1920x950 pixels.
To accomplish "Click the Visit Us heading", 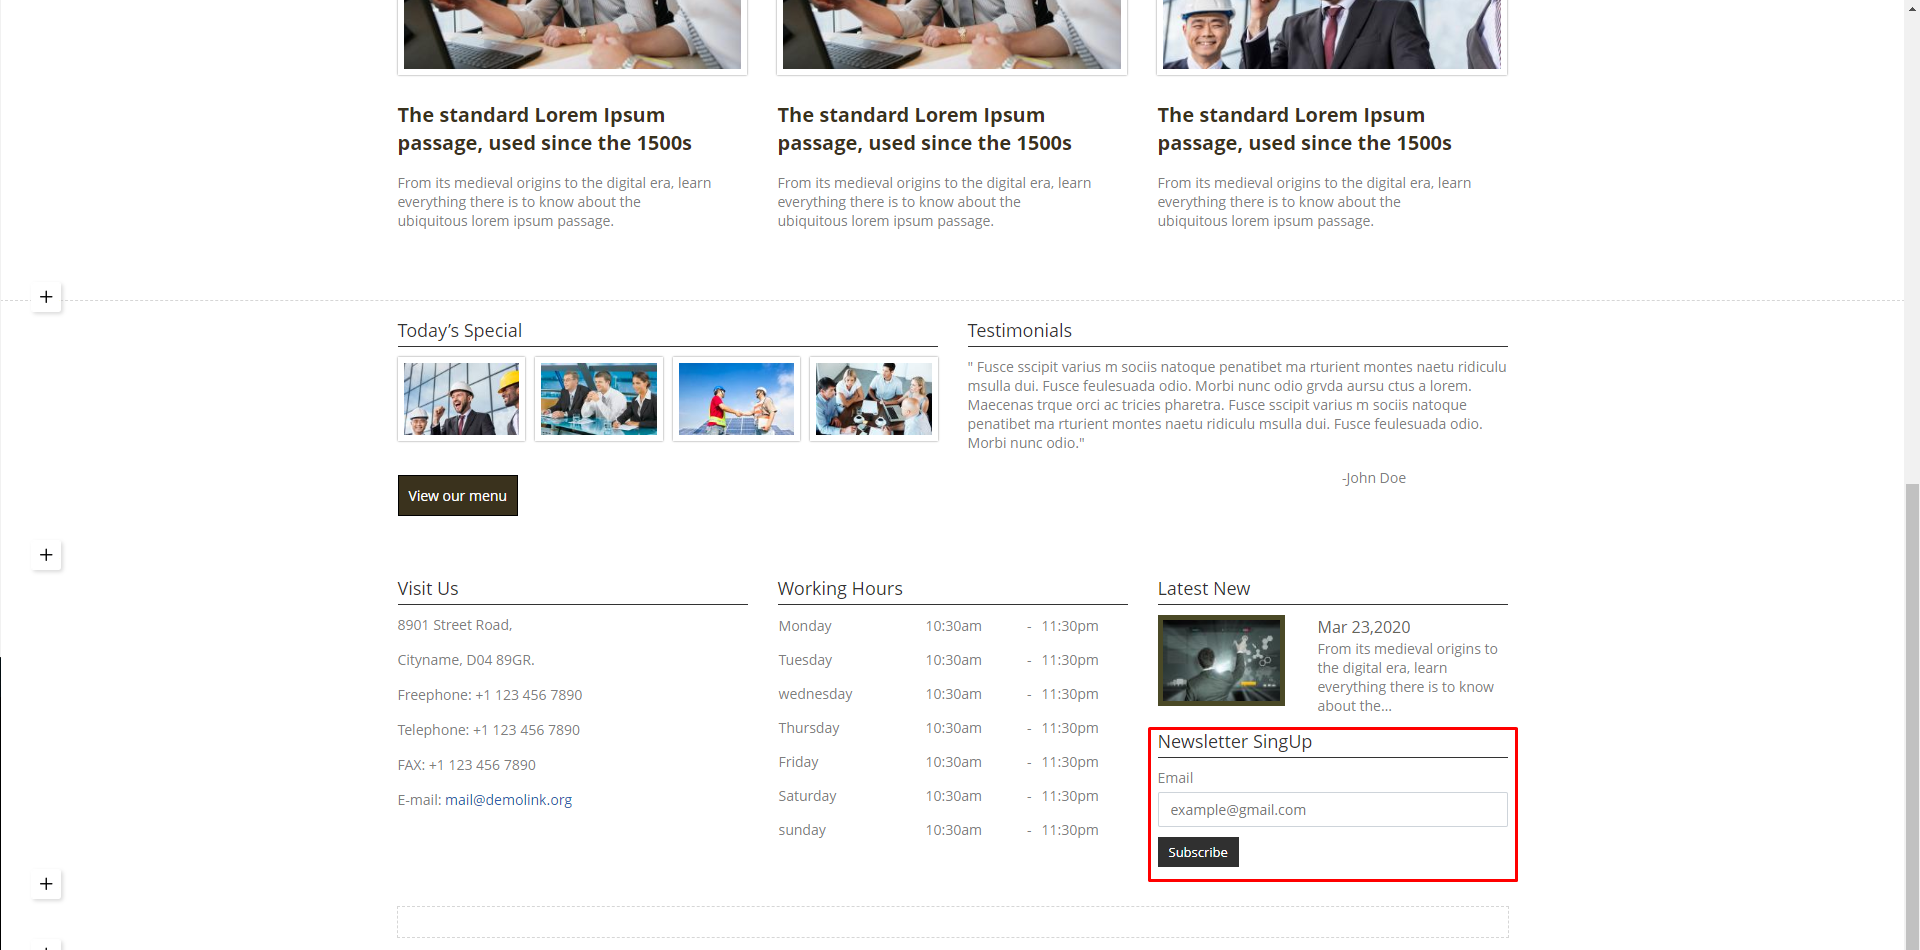I will 427,589.
